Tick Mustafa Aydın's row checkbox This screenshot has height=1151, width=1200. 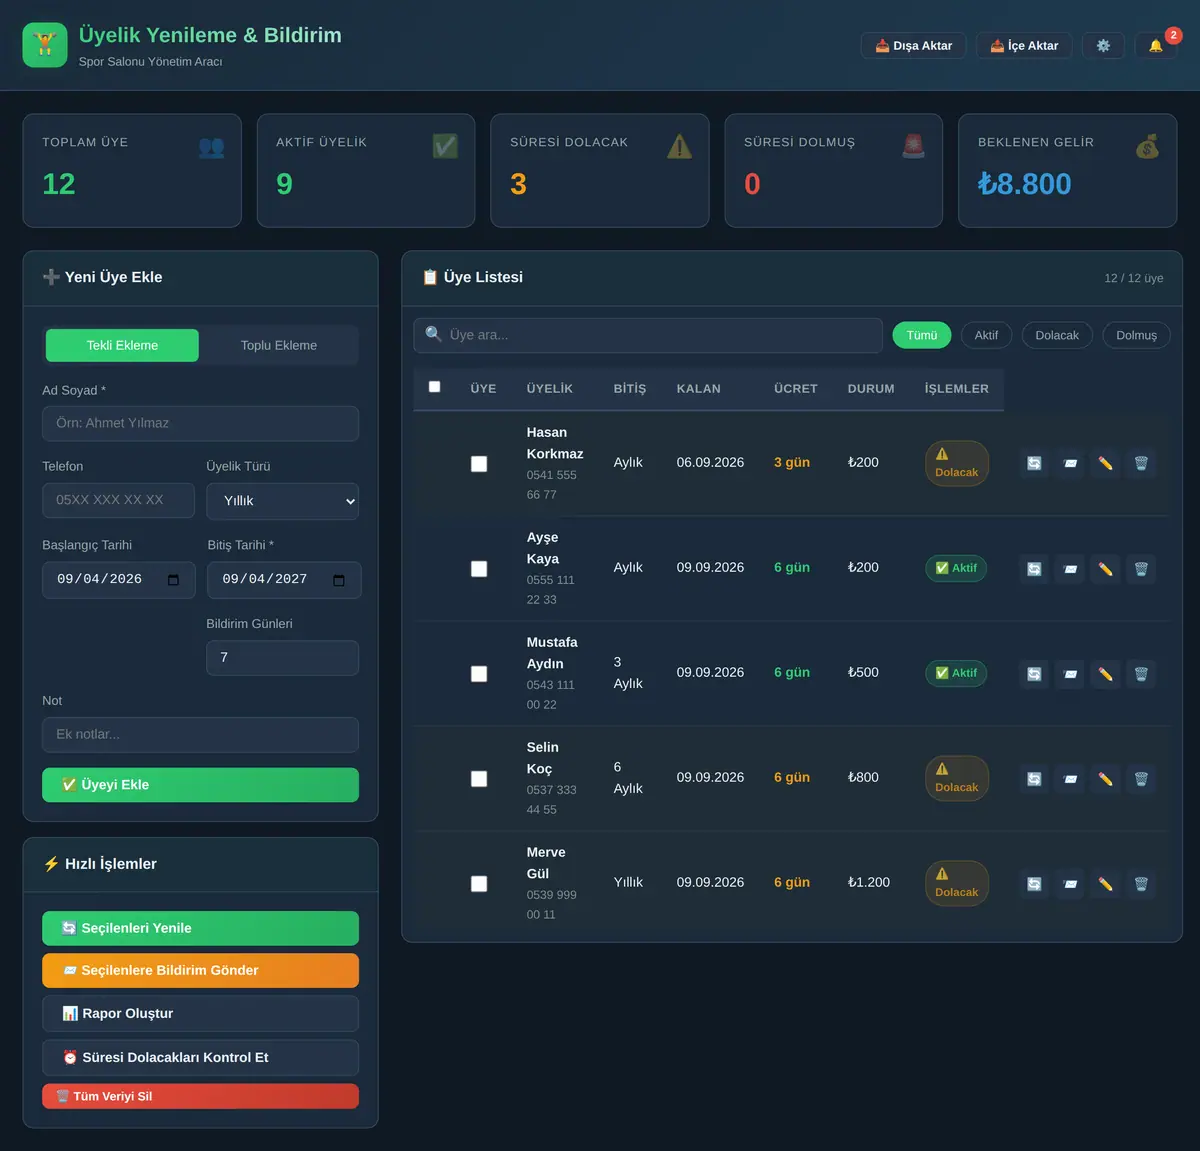pos(479,674)
